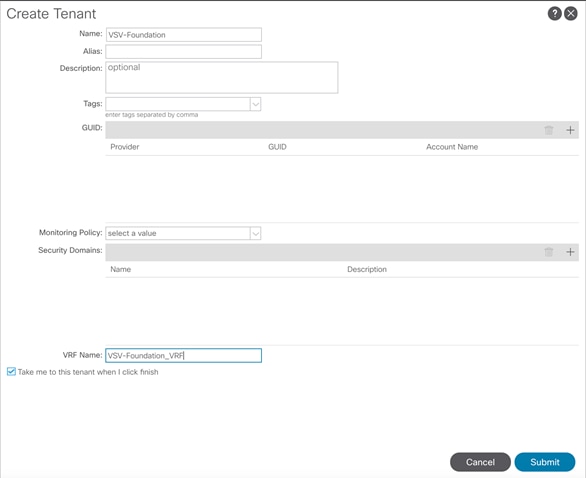Sort by Provider column header
The height and width of the screenshot is (478, 586).
coord(124,147)
